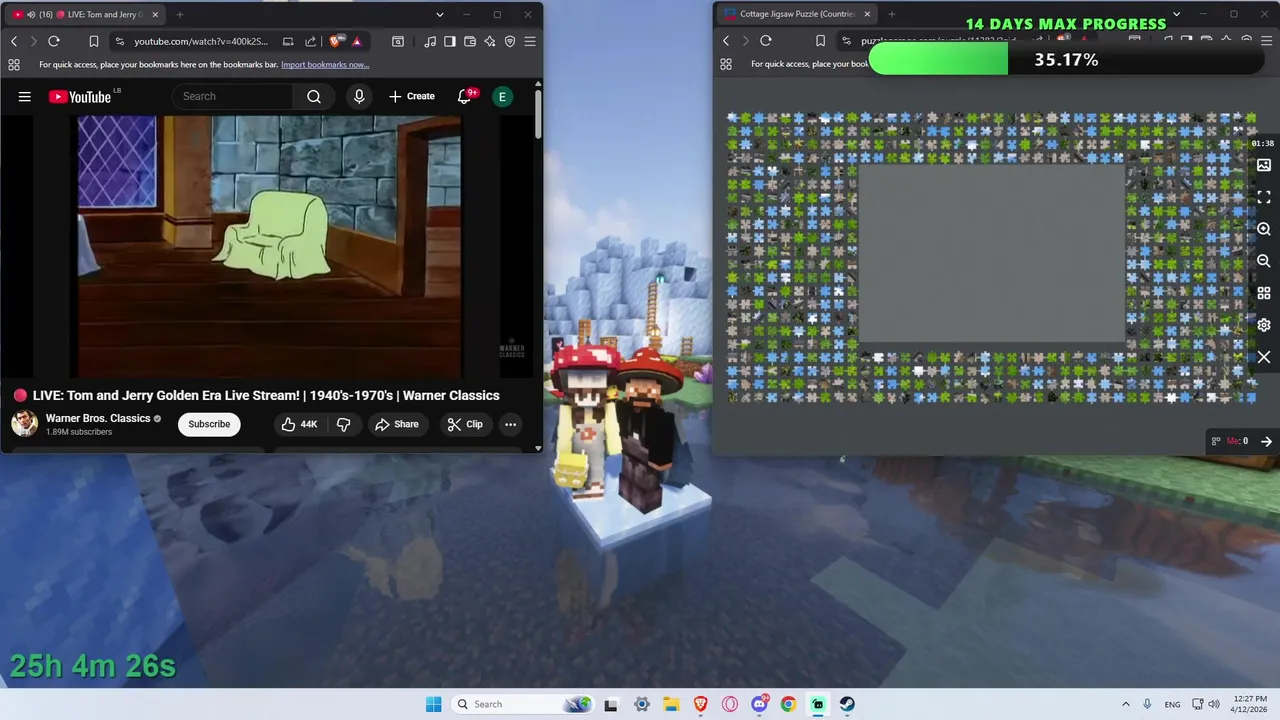Image resolution: width=1280 pixels, height=720 pixels.
Task: Subscribe to Warner Bros. Classics
Action: [x=209, y=424]
